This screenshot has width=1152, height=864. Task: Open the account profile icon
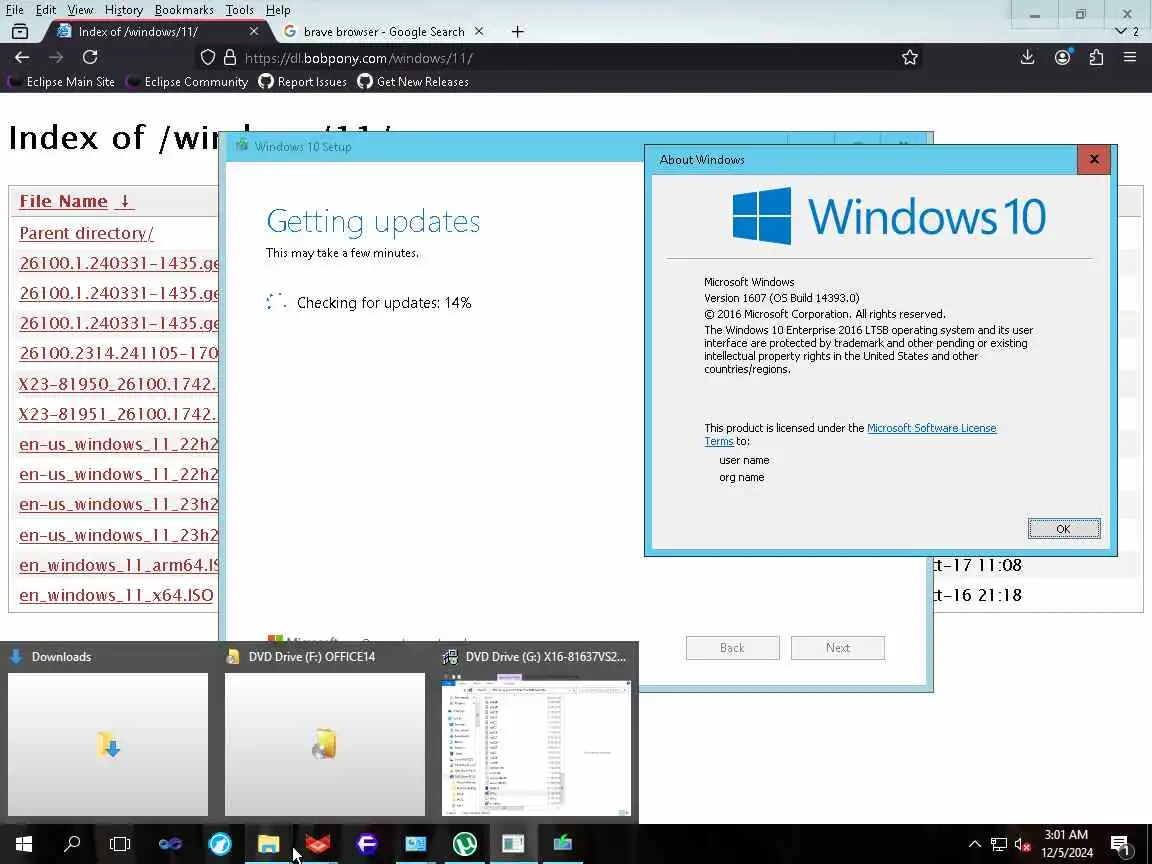click(1062, 57)
